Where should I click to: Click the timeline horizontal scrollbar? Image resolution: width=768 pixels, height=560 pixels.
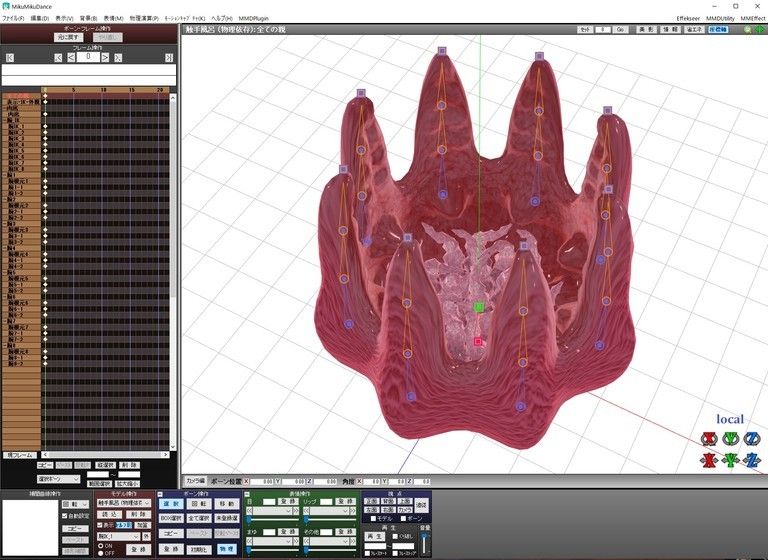[x=105, y=455]
